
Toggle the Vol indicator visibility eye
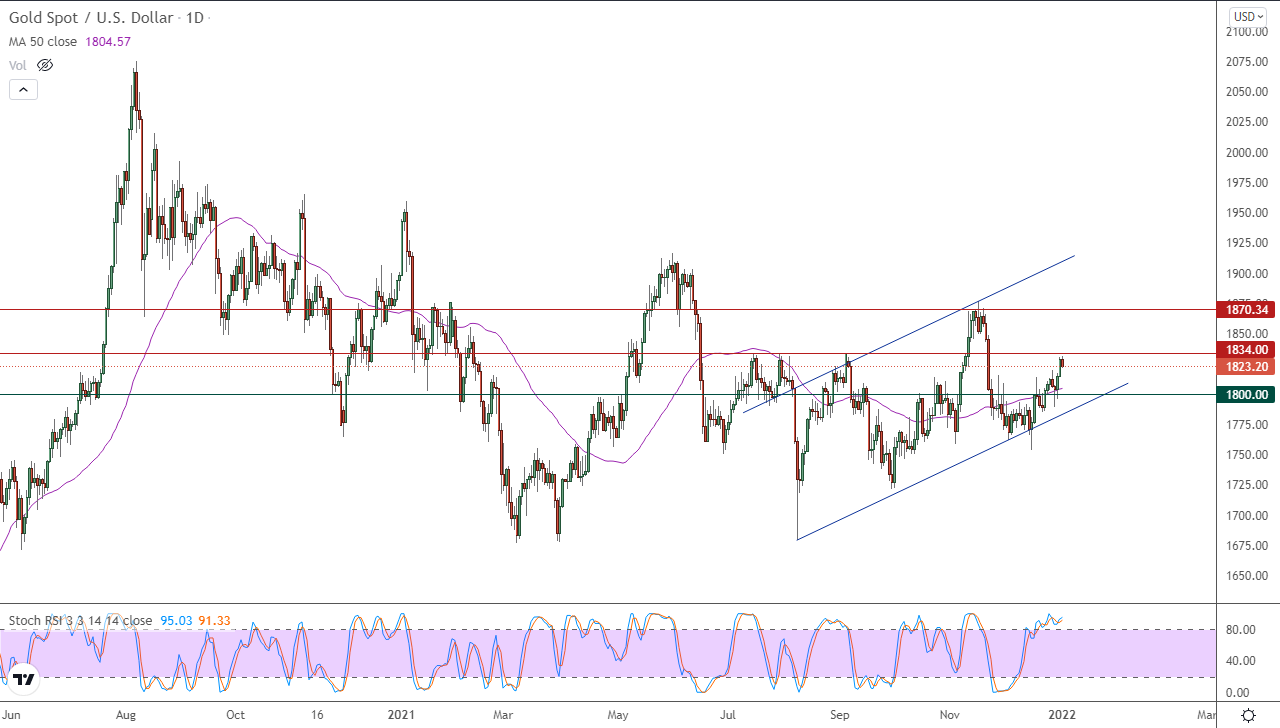[44, 65]
